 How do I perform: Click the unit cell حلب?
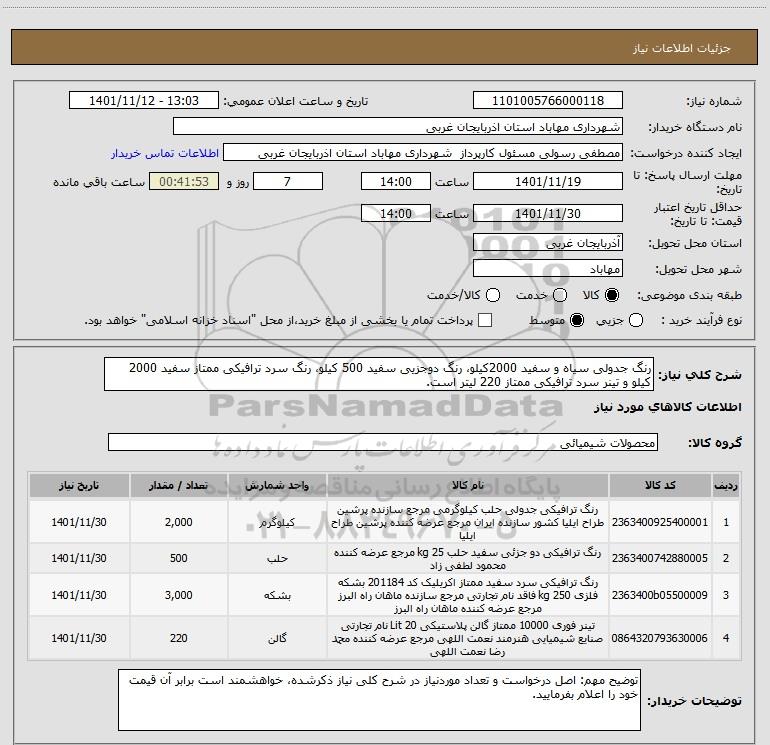tap(277, 558)
